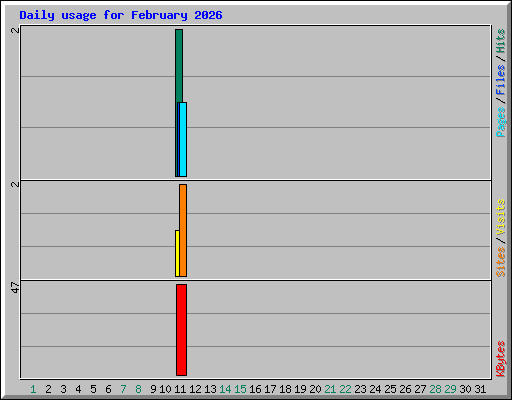The image size is (512, 400).
Task: Click day 30 on the date axis
Action: 465,389
